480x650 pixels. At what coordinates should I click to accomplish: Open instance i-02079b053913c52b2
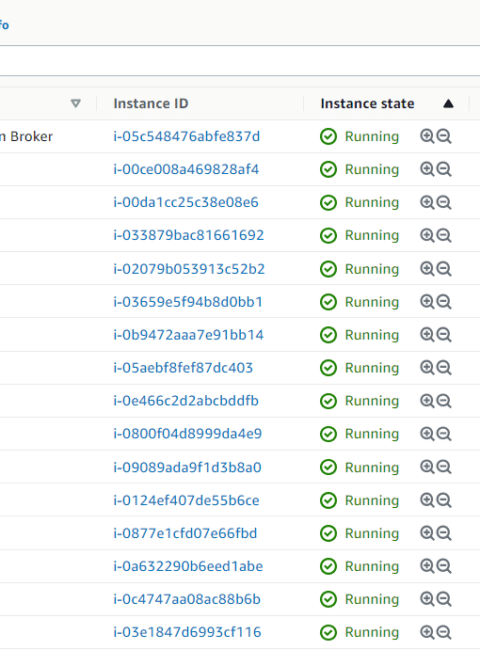click(x=189, y=269)
